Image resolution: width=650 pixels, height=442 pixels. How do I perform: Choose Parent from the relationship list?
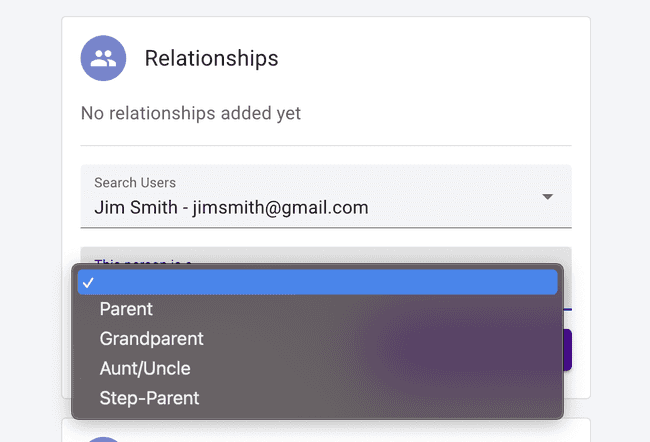(x=126, y=310)
